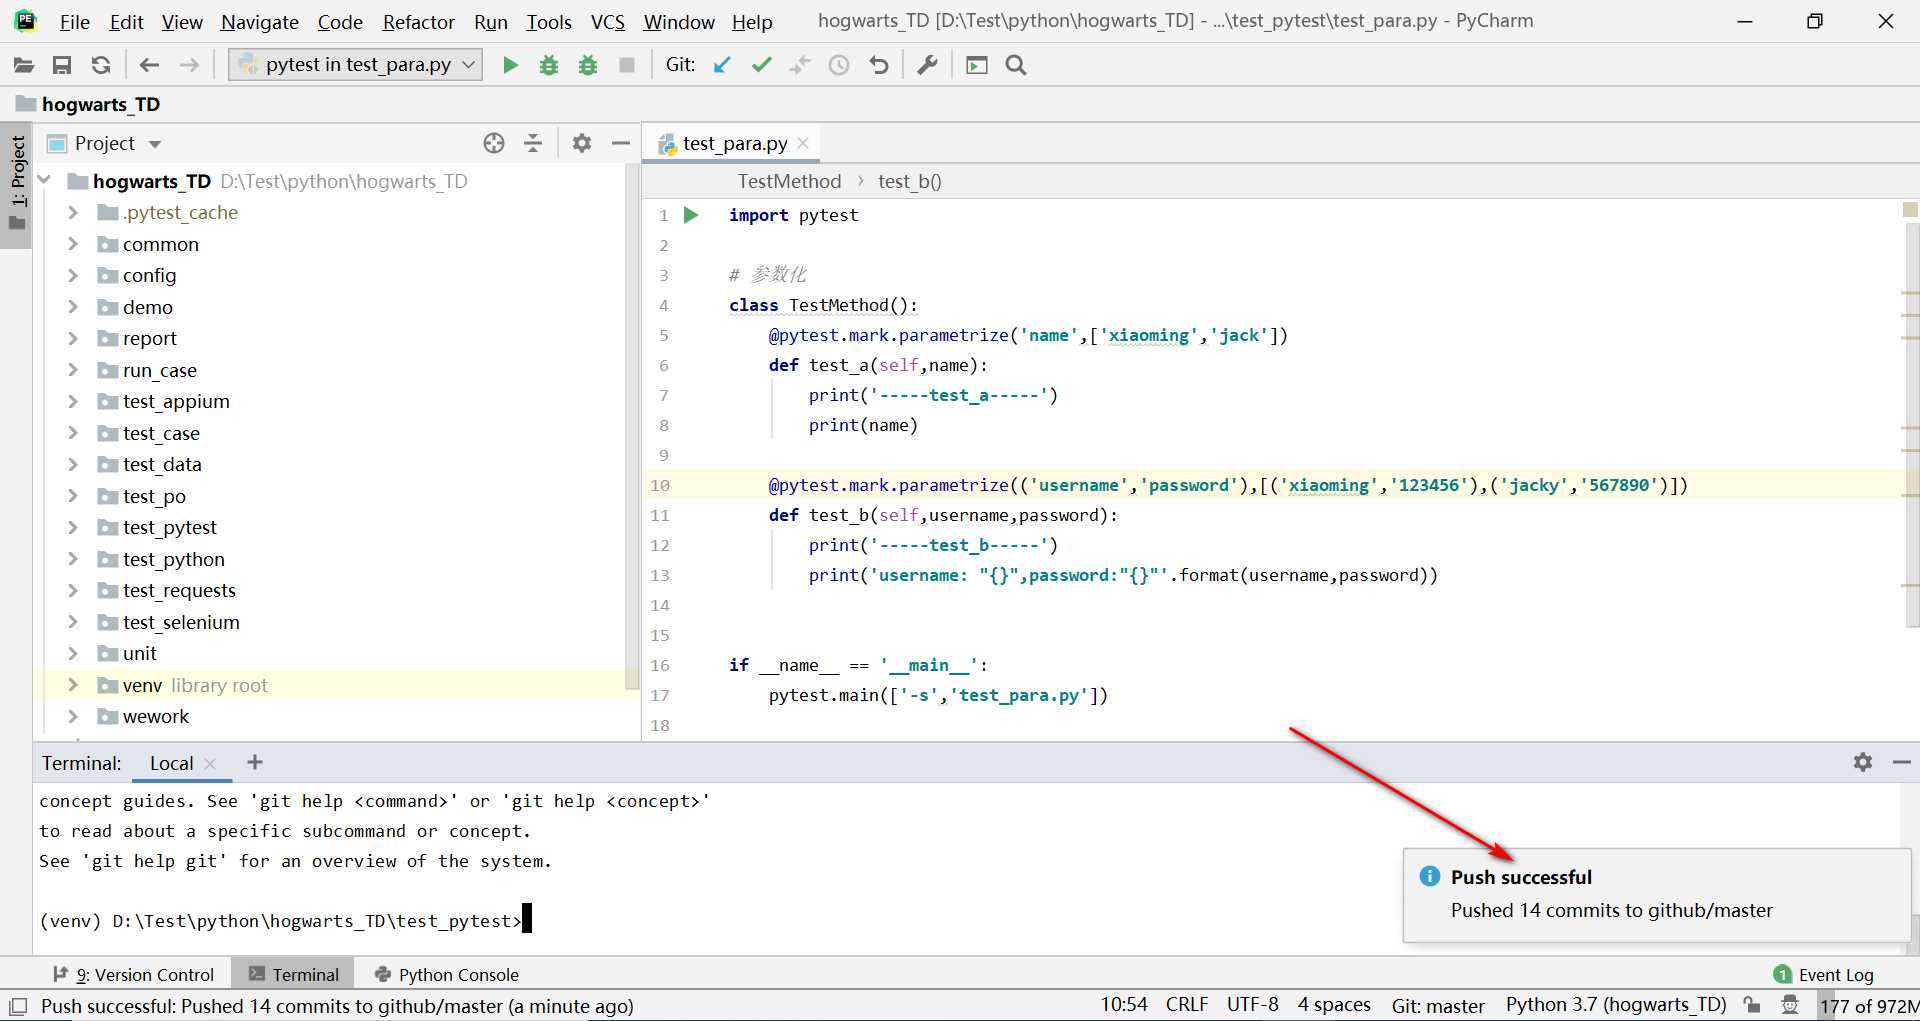Add a new terminal session tab
The height and width of the screenshot is (1021, 1920).
[x=255, y=762]
